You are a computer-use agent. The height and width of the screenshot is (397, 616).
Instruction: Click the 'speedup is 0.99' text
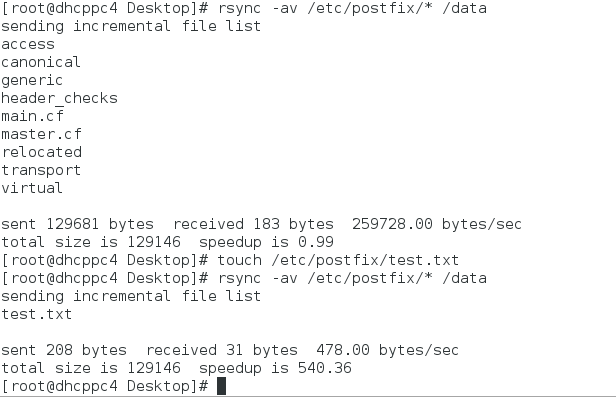[266, 242]
